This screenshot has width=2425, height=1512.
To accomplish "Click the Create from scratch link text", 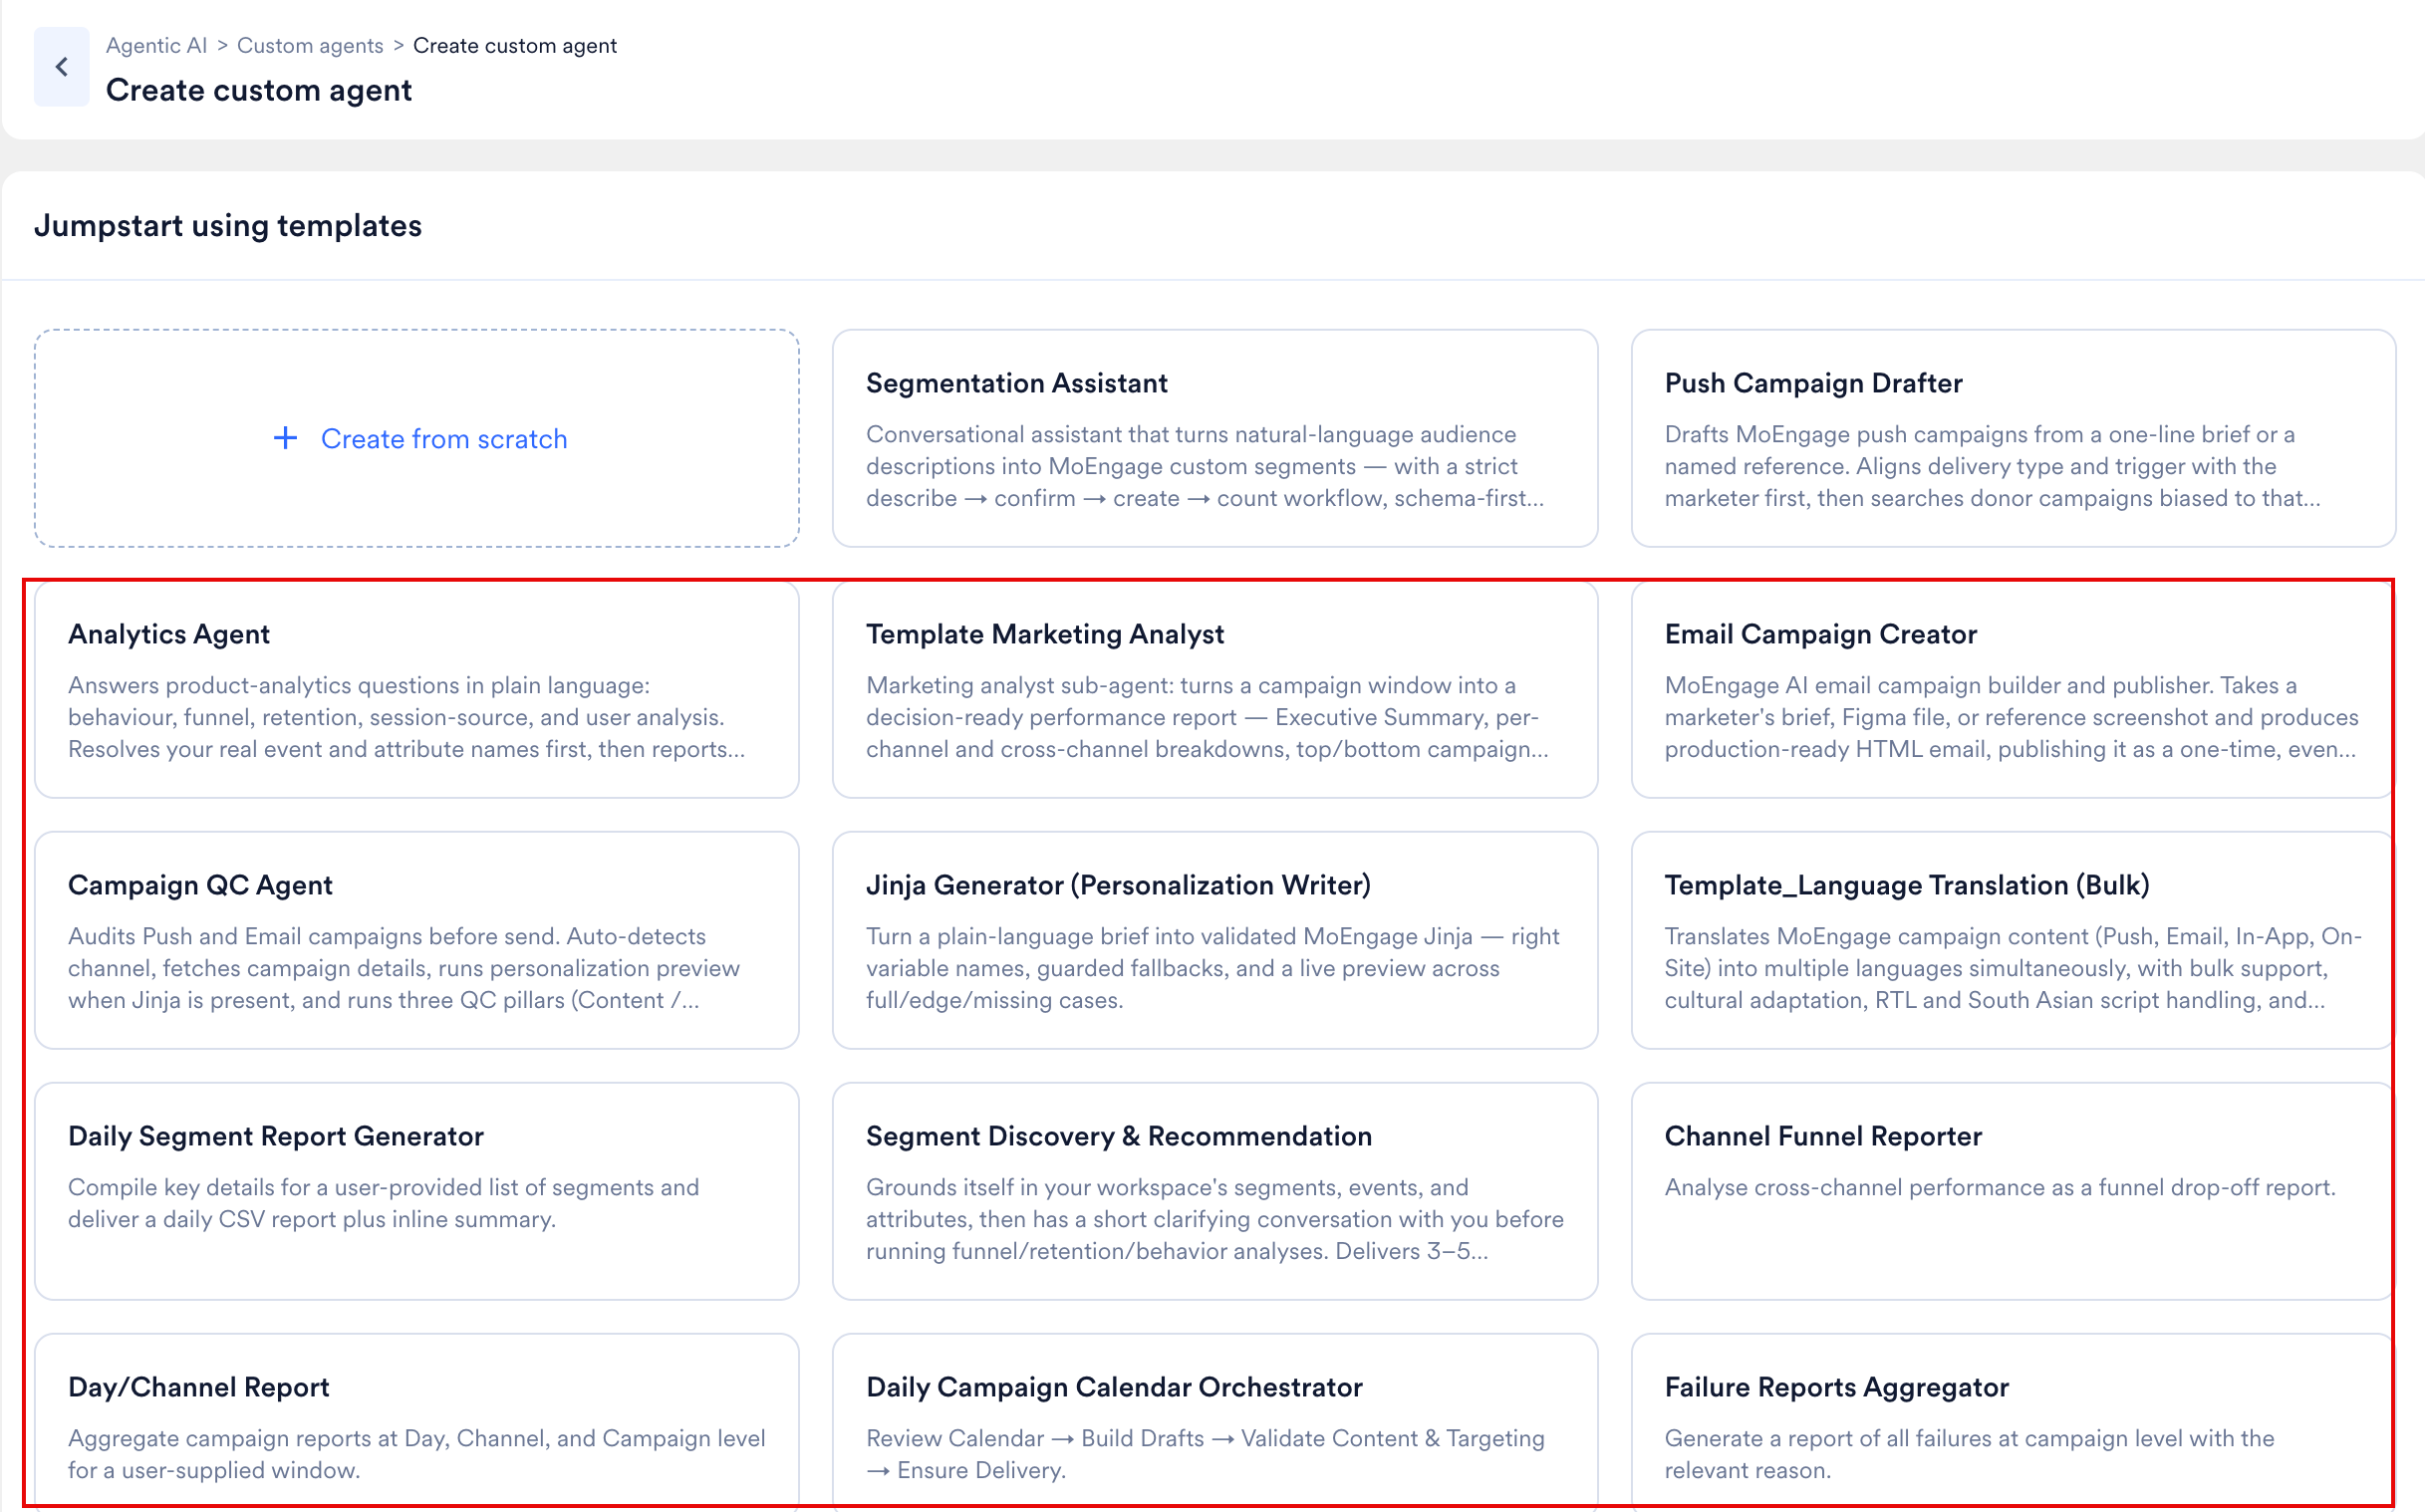I will tap(444, 438).
